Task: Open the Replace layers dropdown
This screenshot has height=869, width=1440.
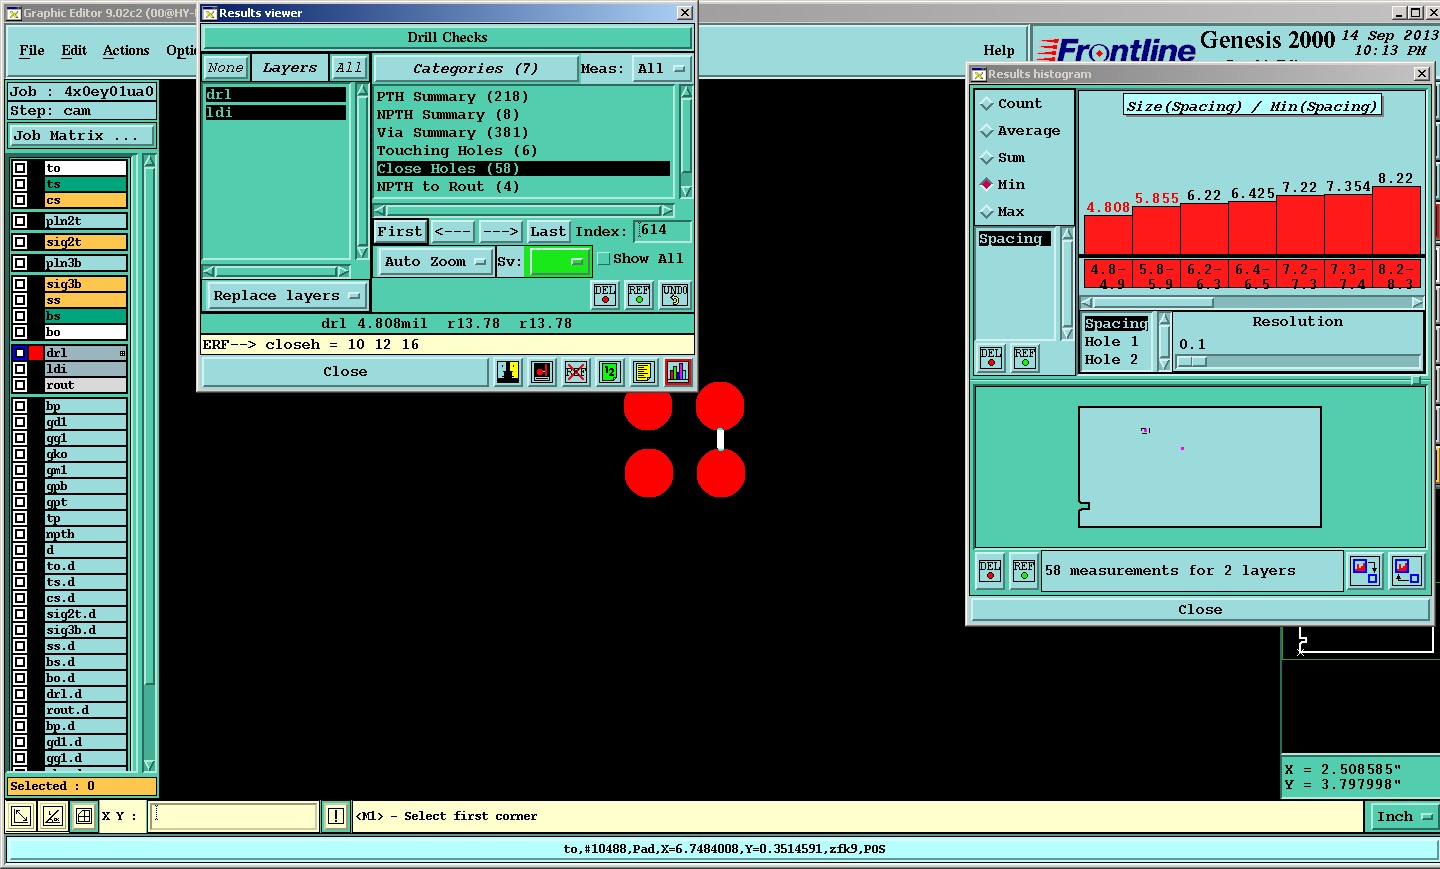Action: click(286, 296)
